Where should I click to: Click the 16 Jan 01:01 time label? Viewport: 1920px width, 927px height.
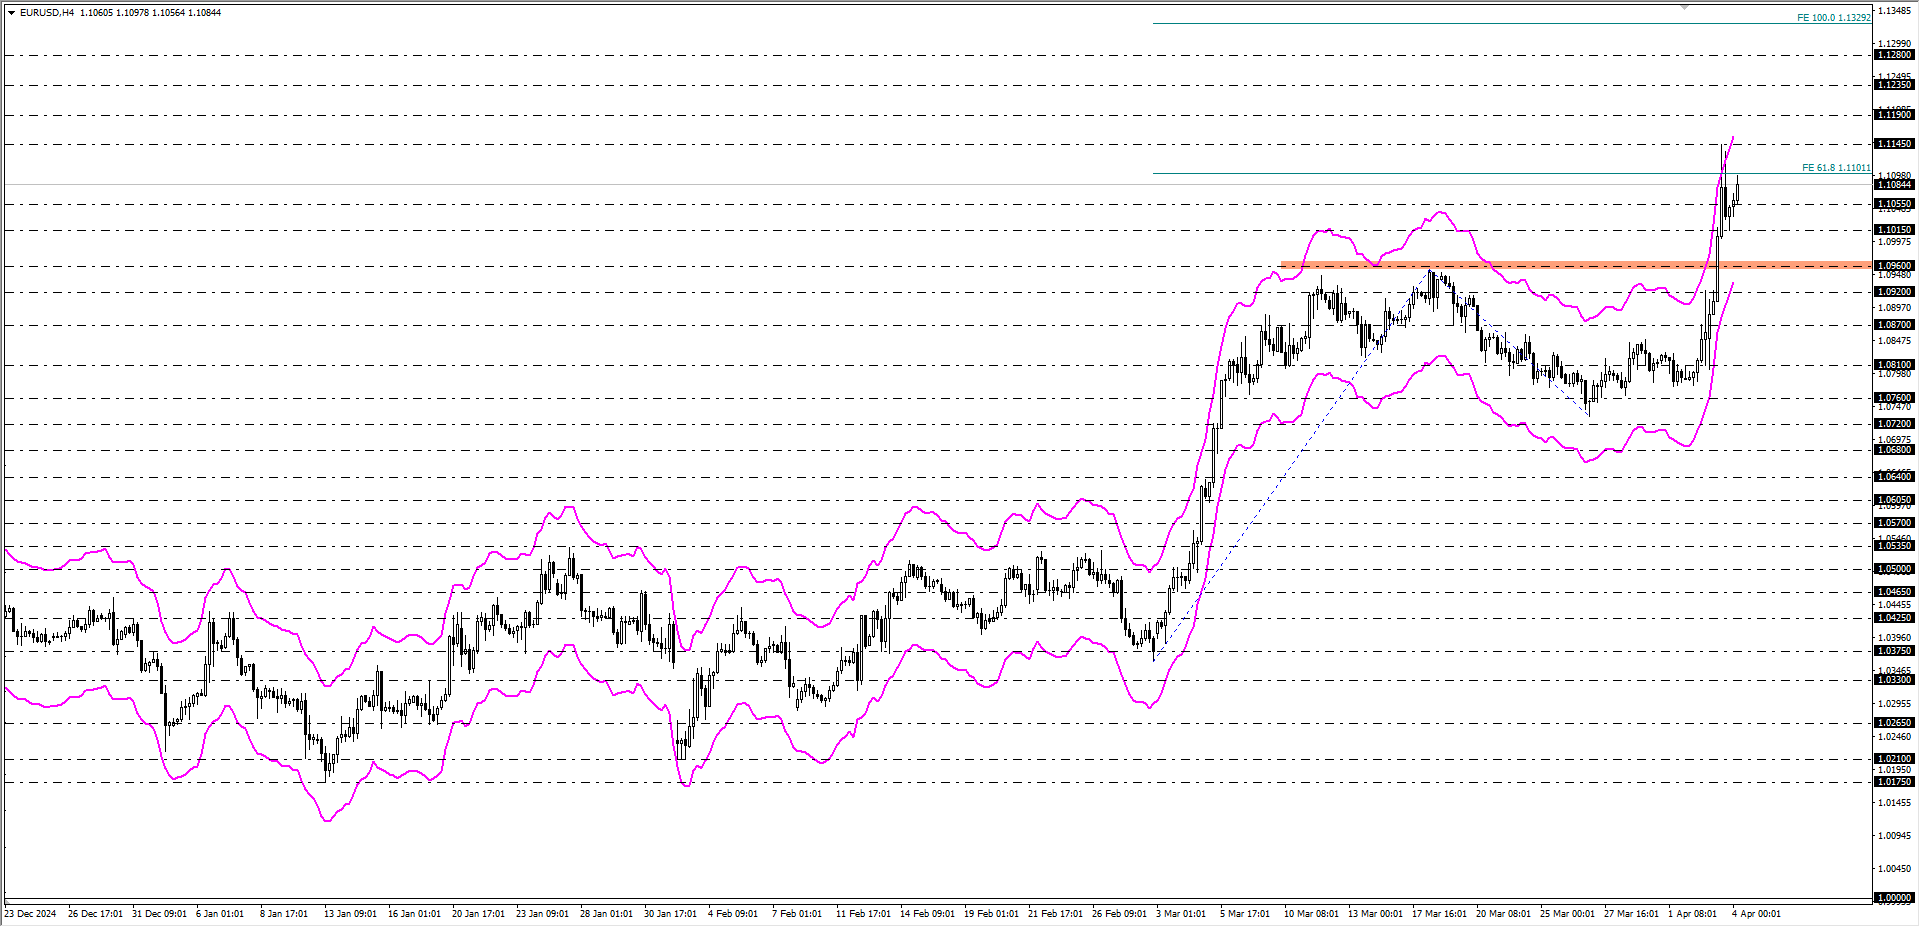415,914
